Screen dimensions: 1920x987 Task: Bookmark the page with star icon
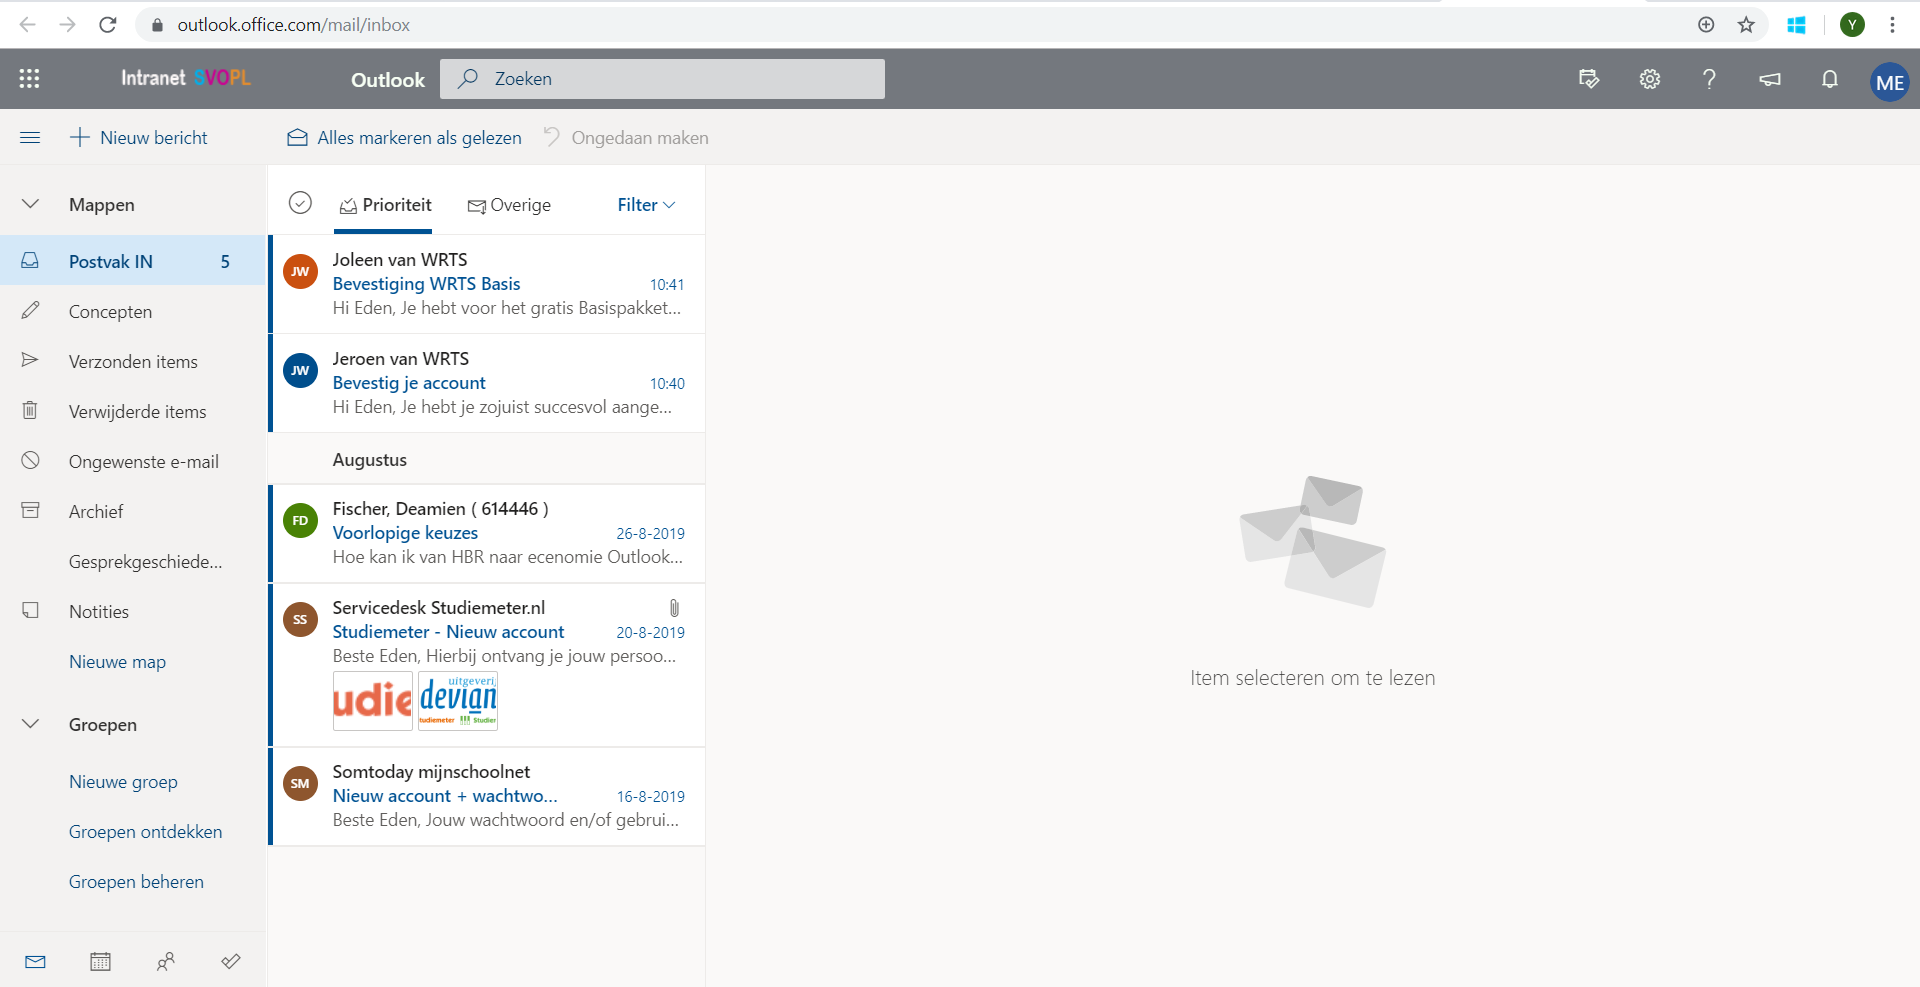(x=1746, y=25)
